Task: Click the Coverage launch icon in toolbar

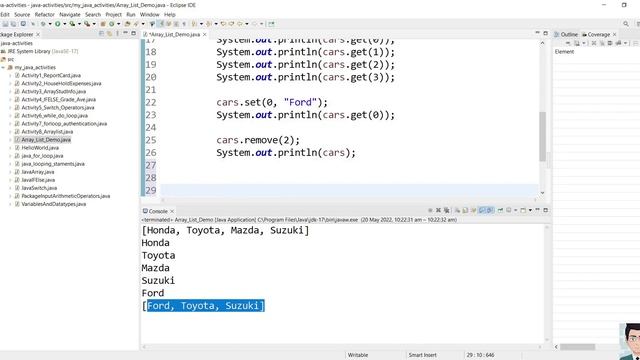Action: click(x=72, y=24)
